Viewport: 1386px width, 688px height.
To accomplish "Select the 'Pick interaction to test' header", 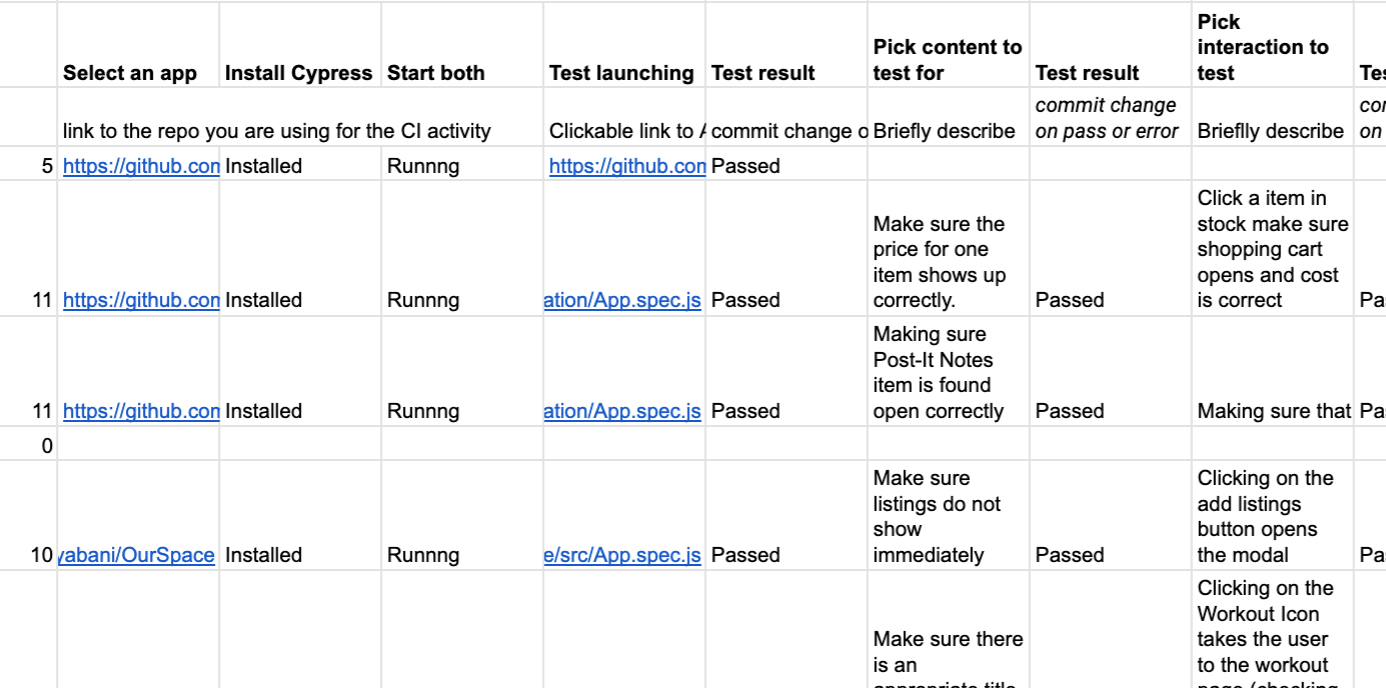I will (x=1262, y=47).
